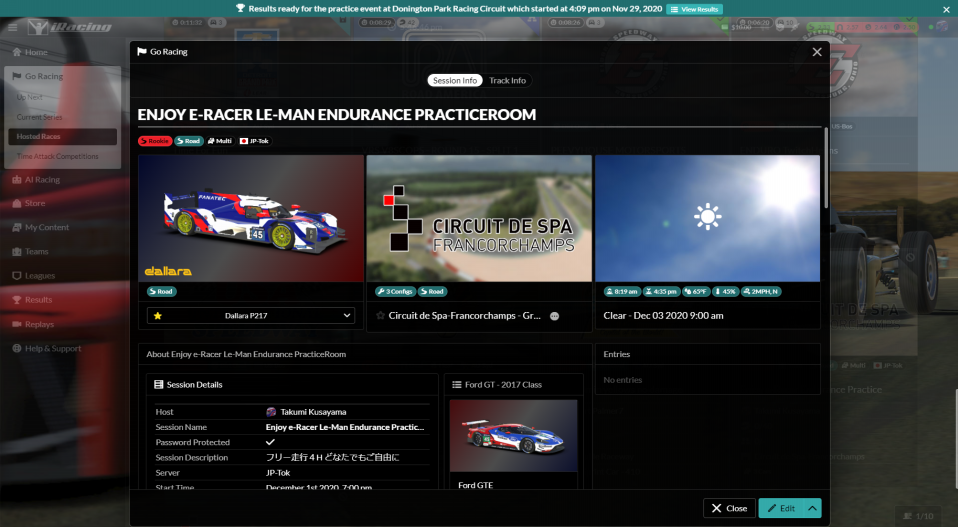
Task: Open the Dallara P217 car image
Action: (x=251, y=219)
